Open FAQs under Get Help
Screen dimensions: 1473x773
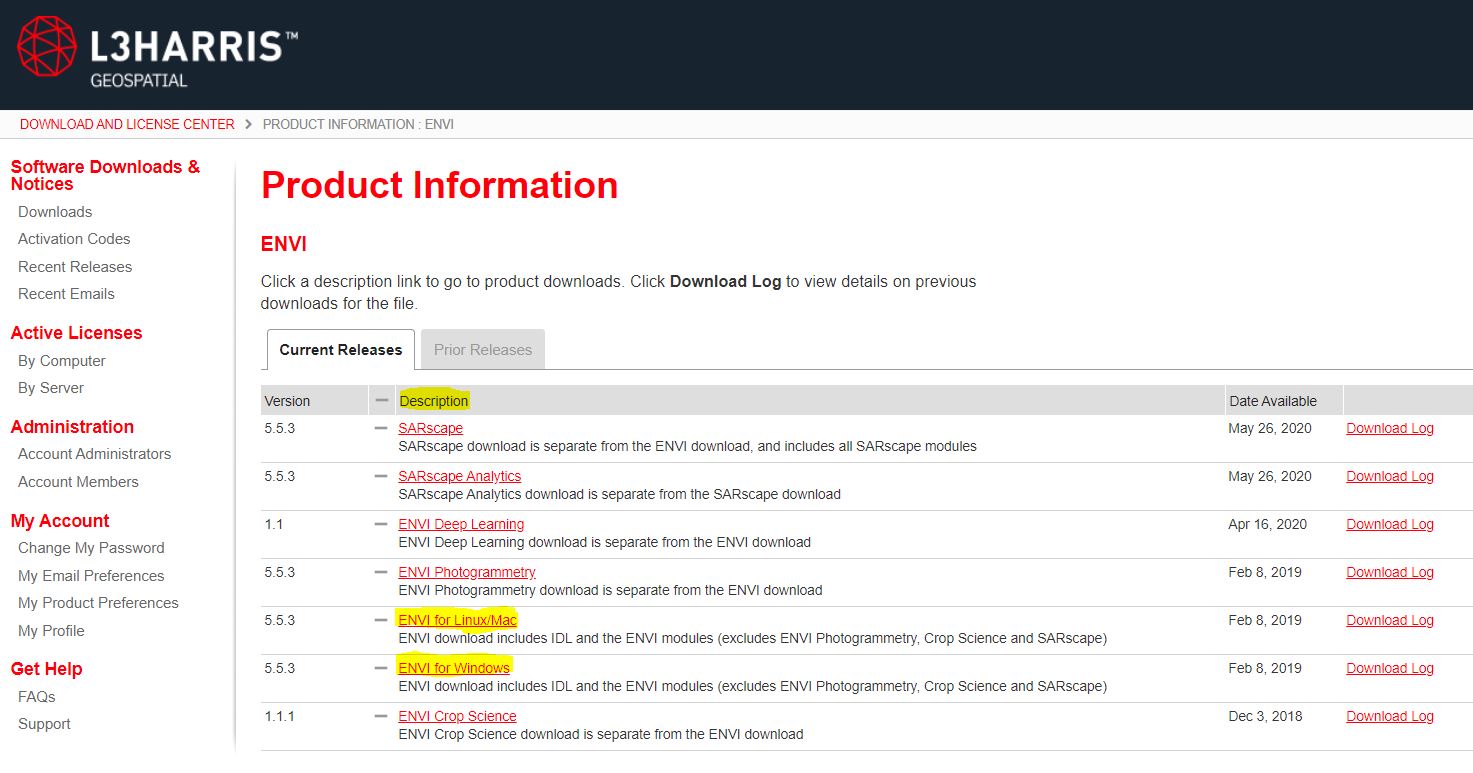click(37, 697)
